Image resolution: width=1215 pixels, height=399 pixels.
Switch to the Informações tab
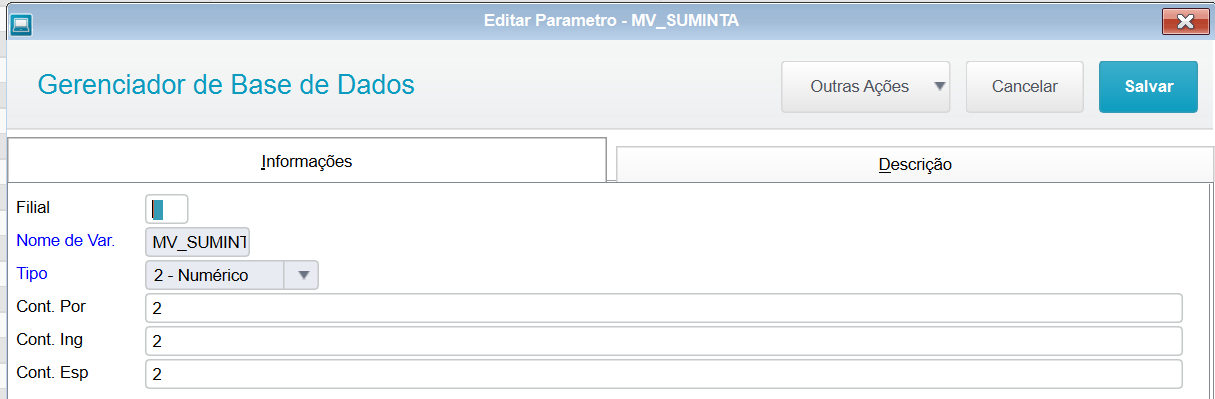(x=307, y=160)
